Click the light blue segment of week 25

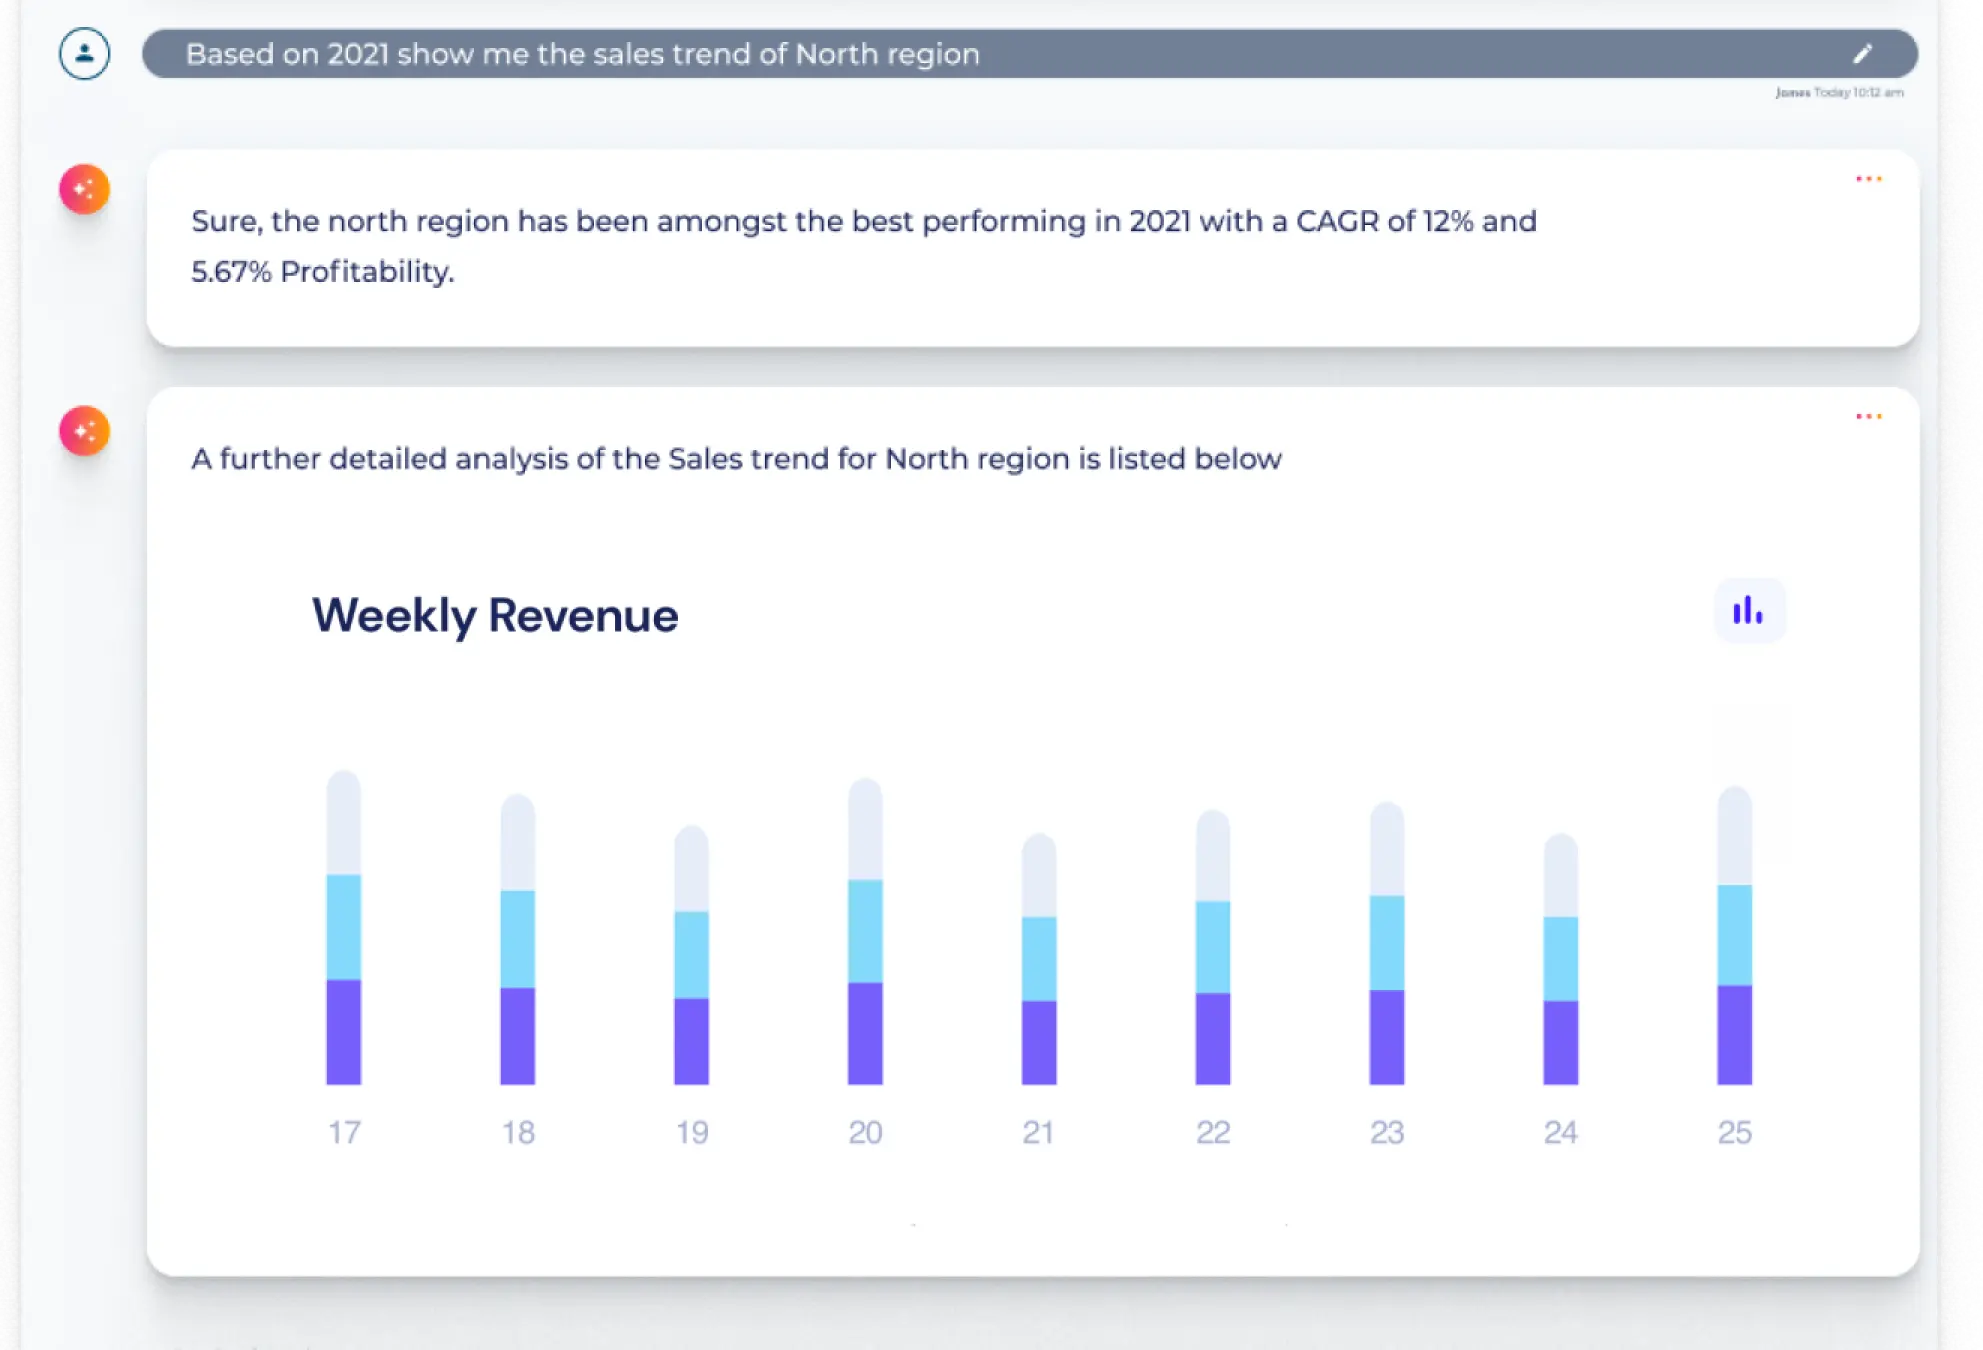(x=1734, y=935)
